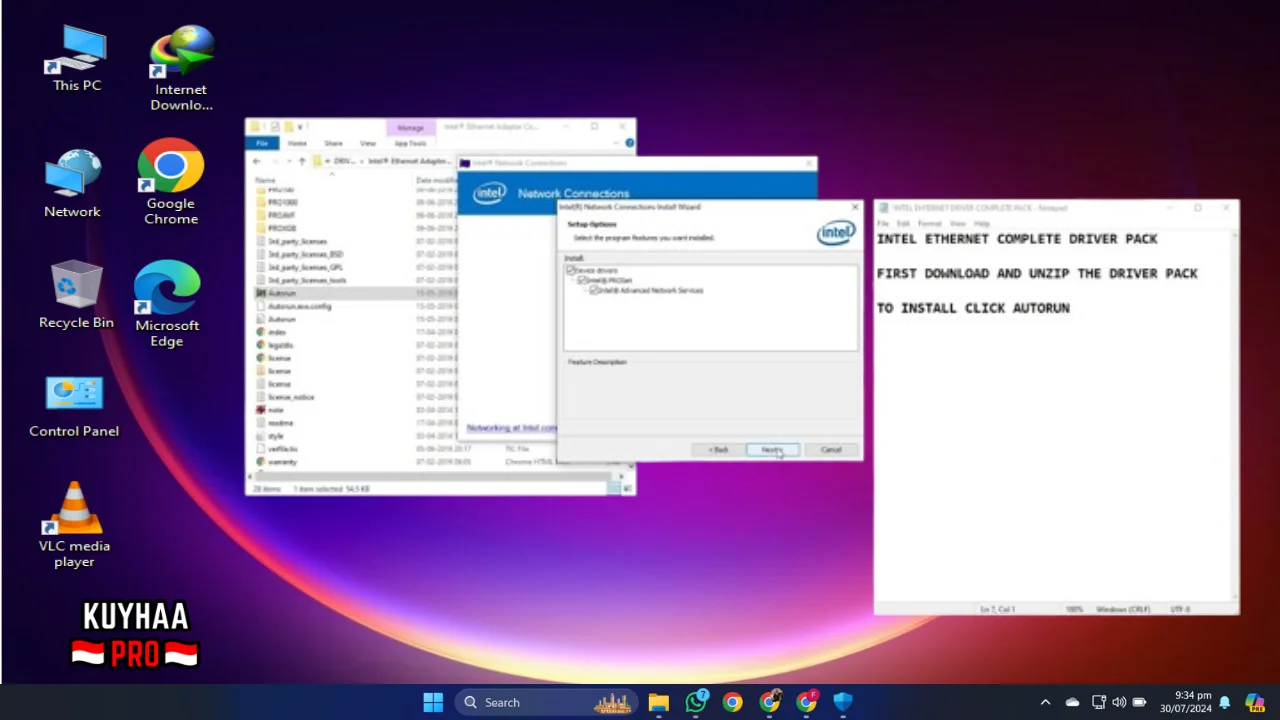Select the legaldis file in Explorer
Screen dimensions: 1280x720
click(x=281, y=345)
